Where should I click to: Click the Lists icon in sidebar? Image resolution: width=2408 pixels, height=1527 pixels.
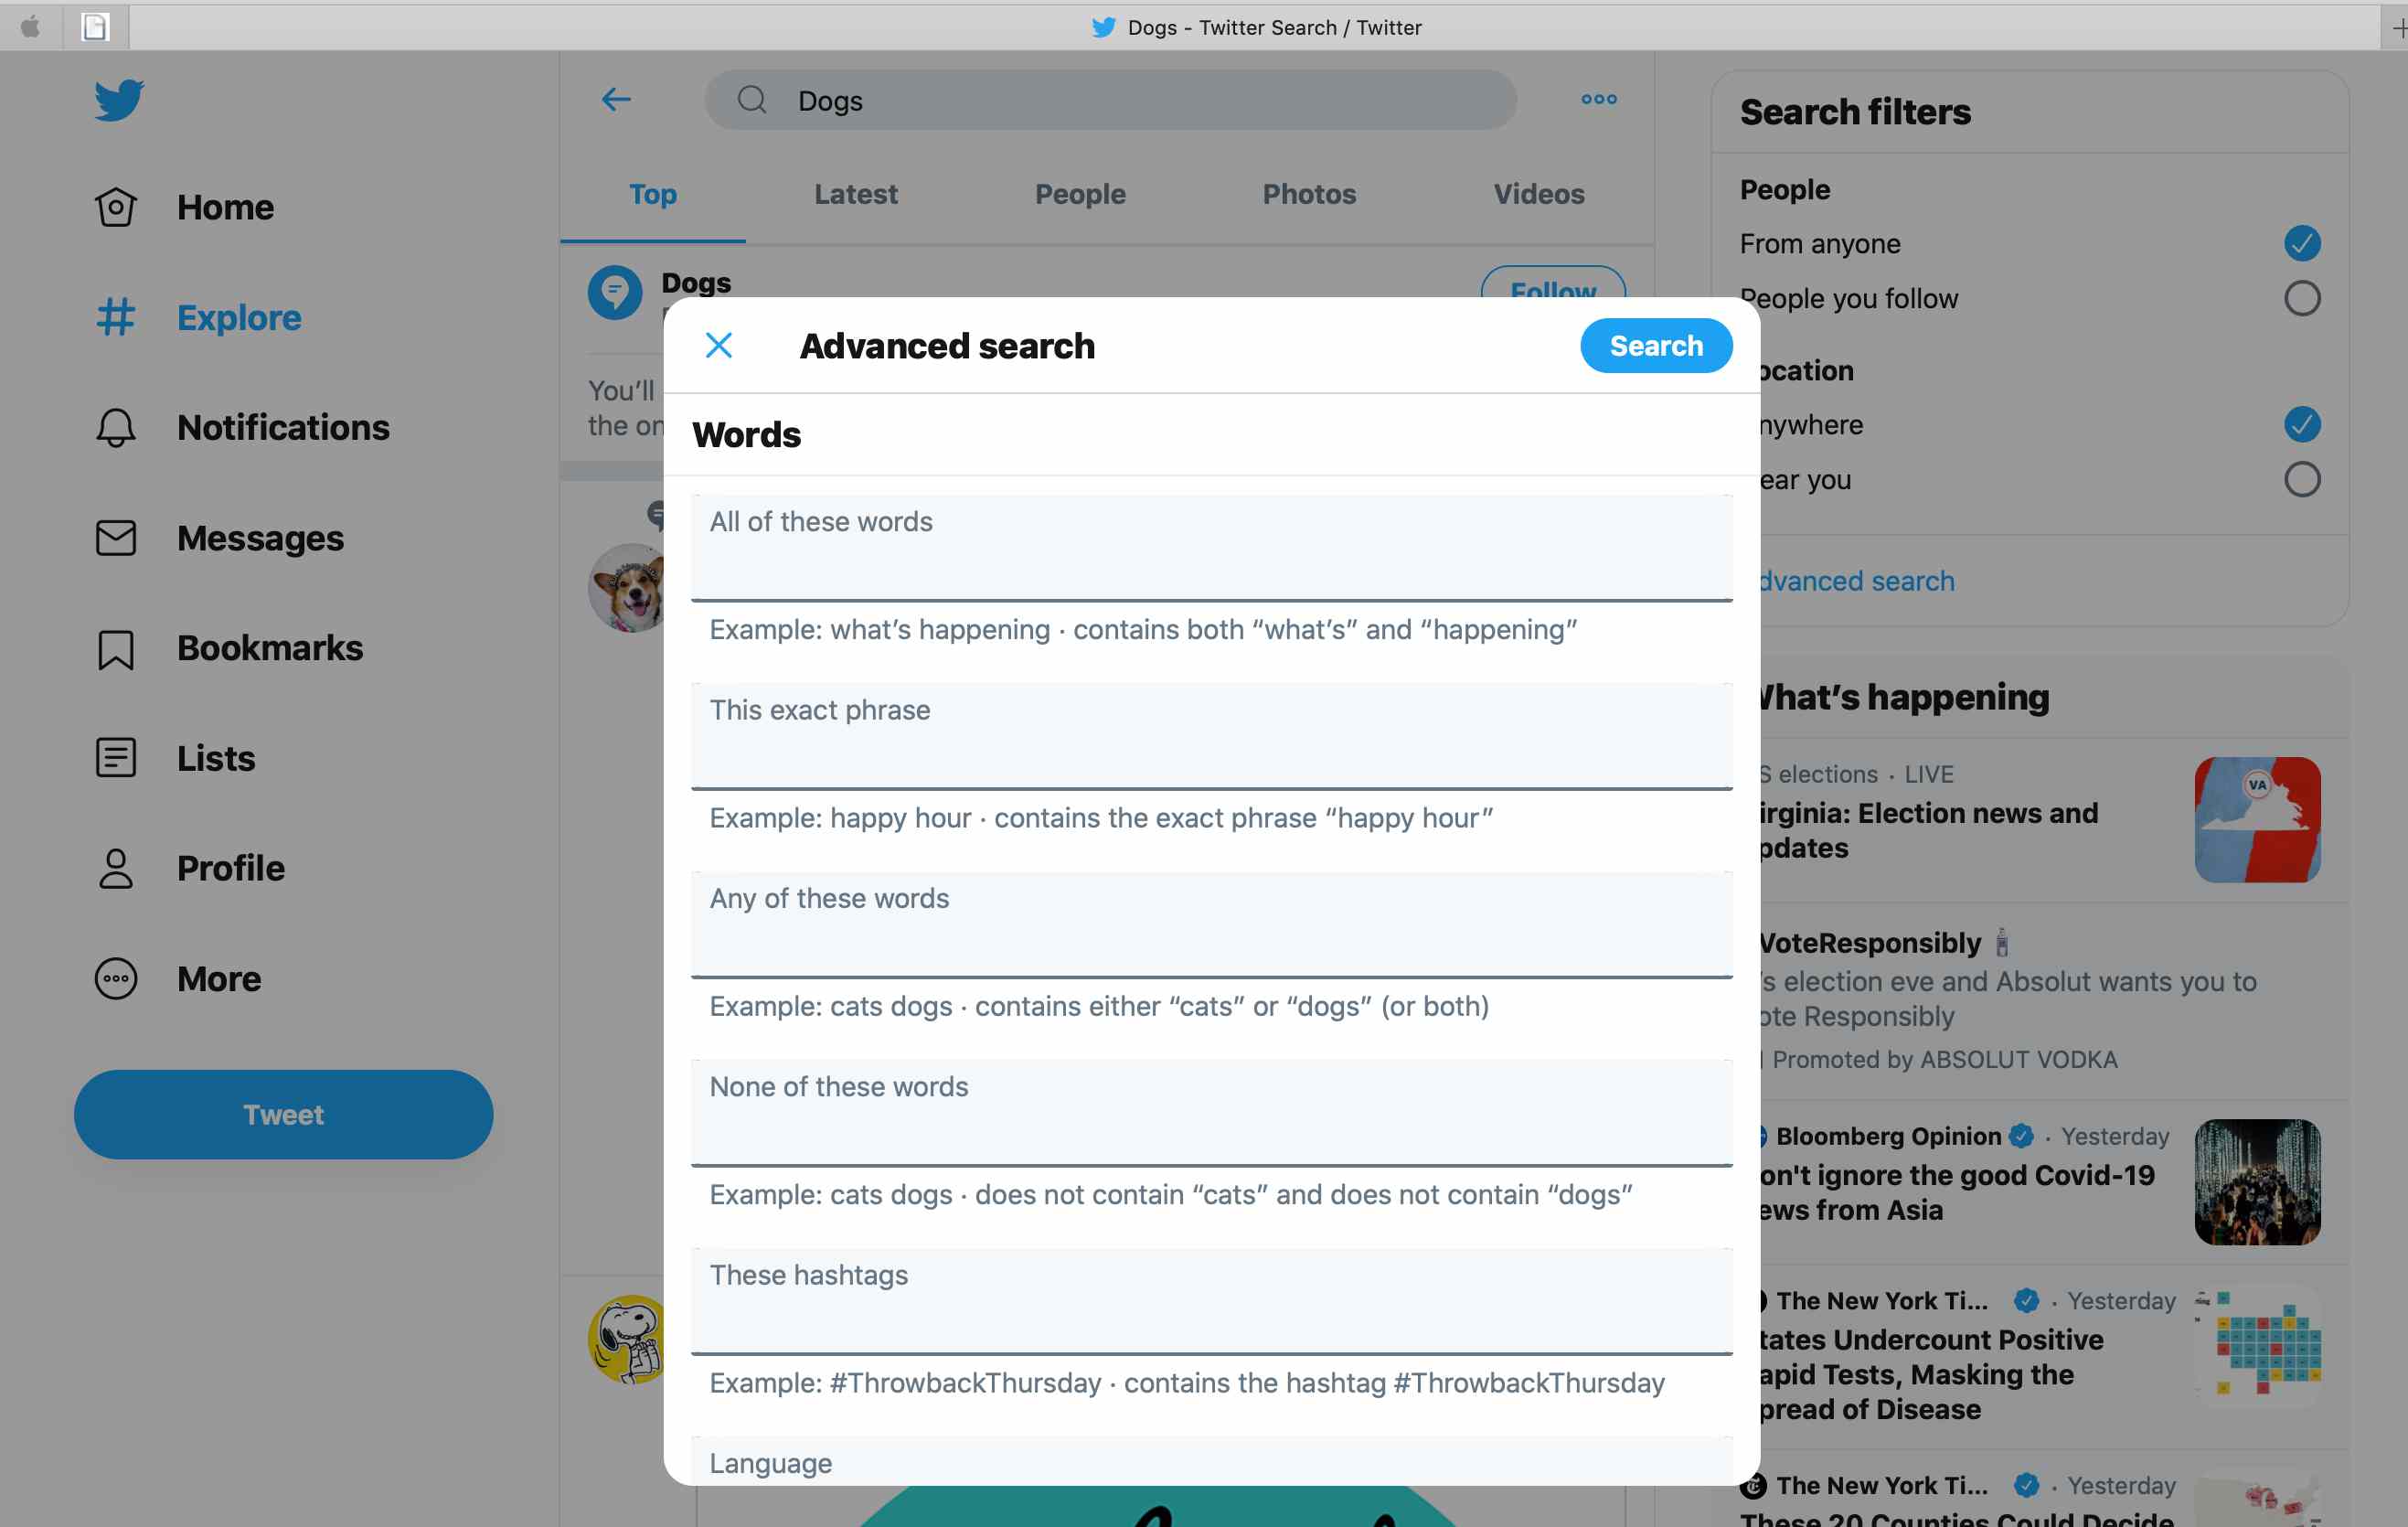114,758
